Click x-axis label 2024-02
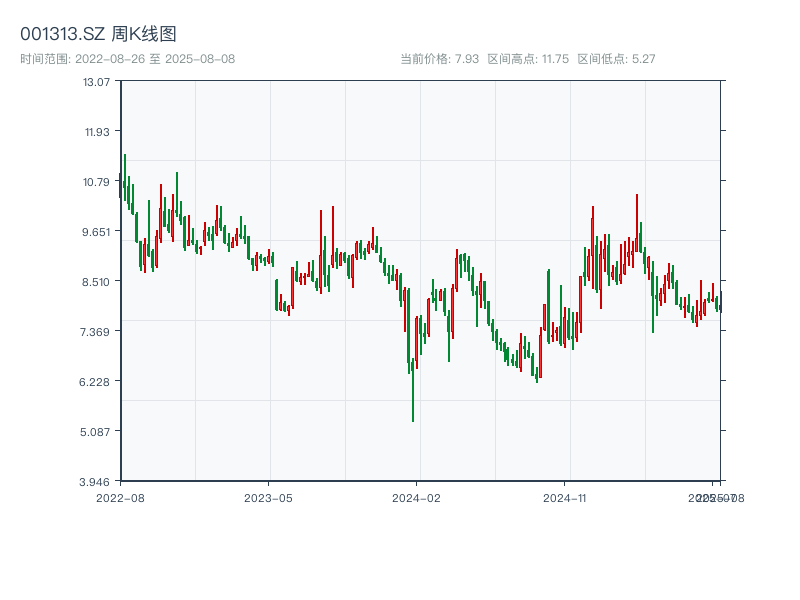Image resolution: width=800 pixels, height=600 pixels. 416,498
